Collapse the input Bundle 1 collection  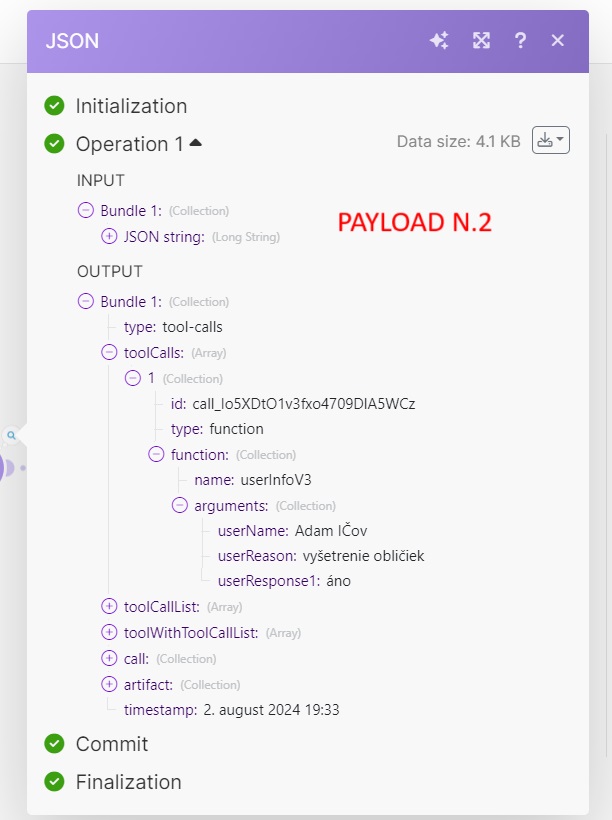pyautogui.click(x=86, y=211)
